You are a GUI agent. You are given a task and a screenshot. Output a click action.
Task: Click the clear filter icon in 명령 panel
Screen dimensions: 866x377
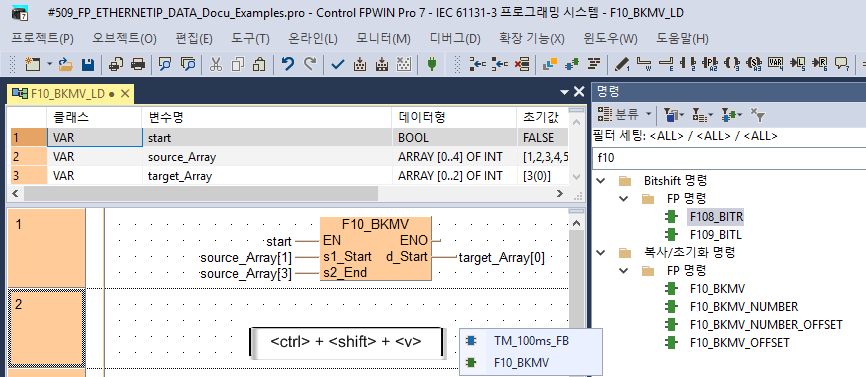click(759, 115)
